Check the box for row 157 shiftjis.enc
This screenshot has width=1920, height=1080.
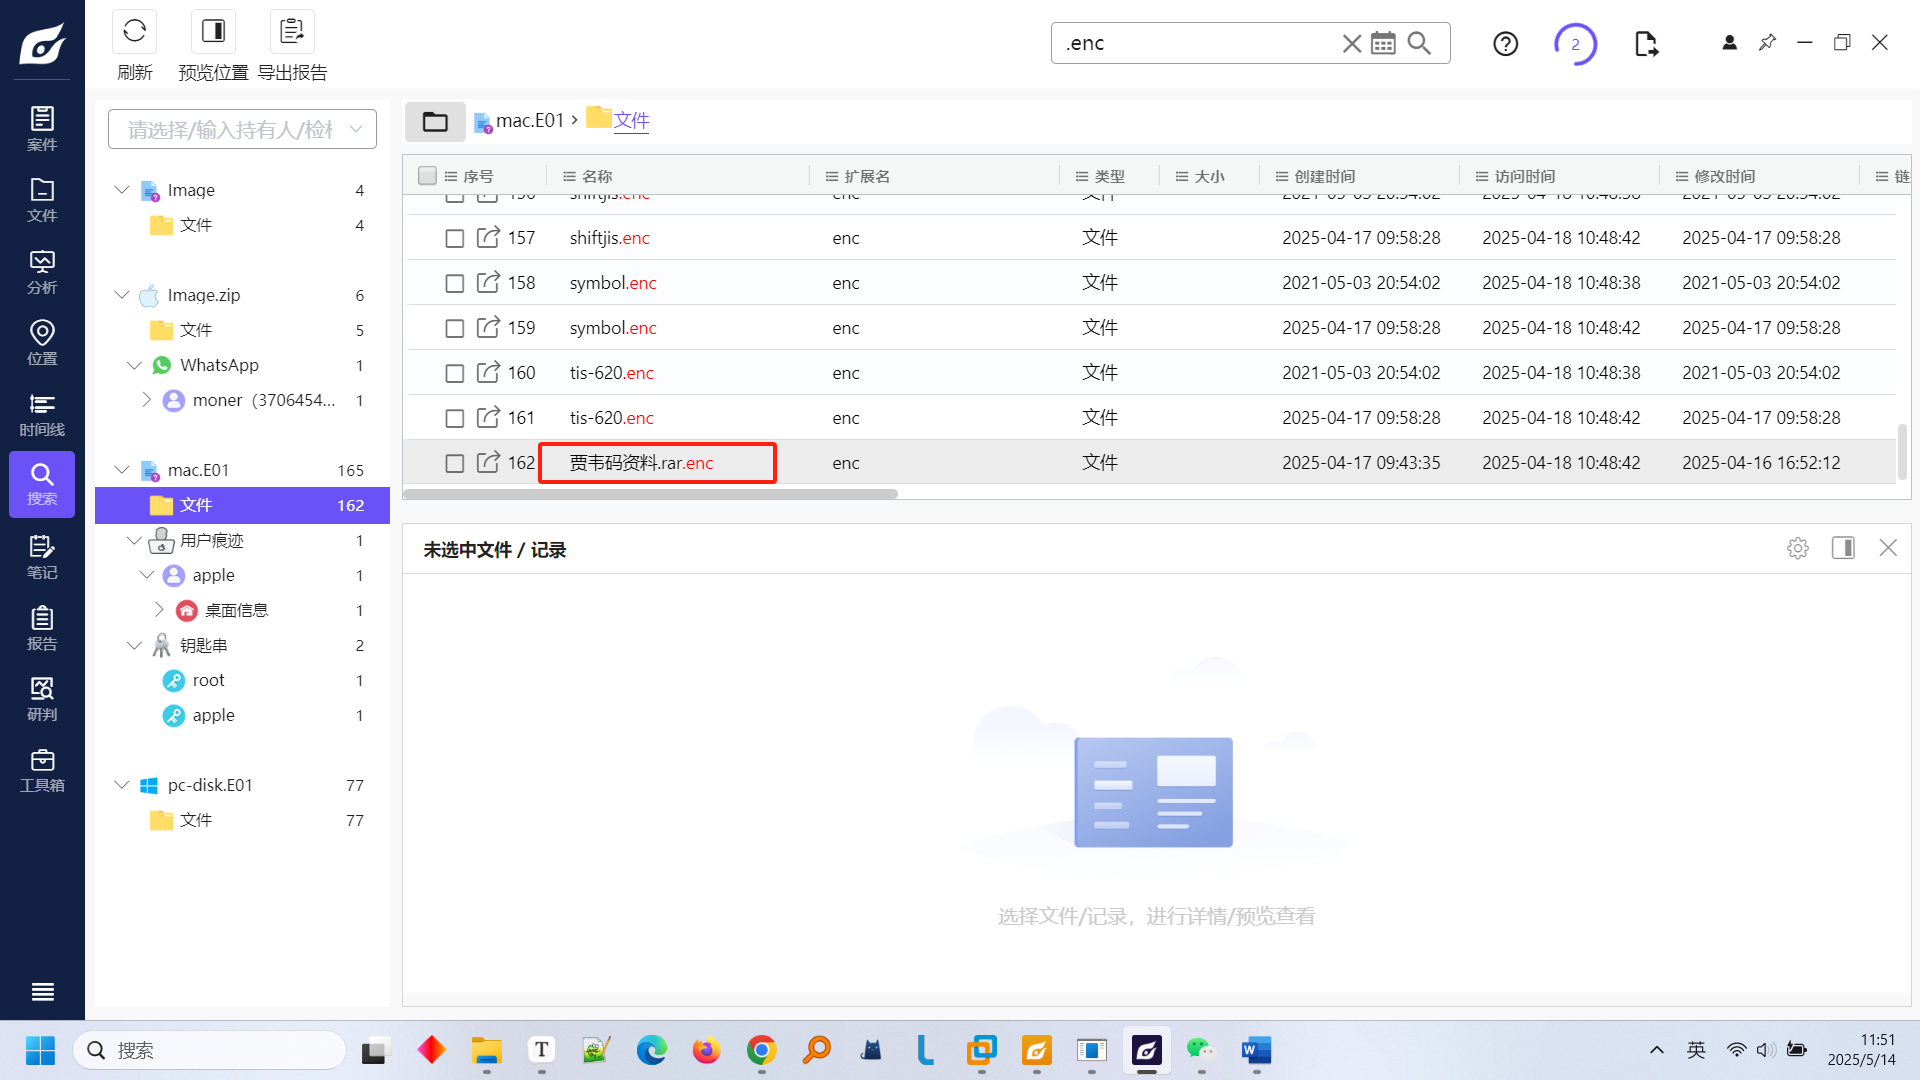(454, 238)
